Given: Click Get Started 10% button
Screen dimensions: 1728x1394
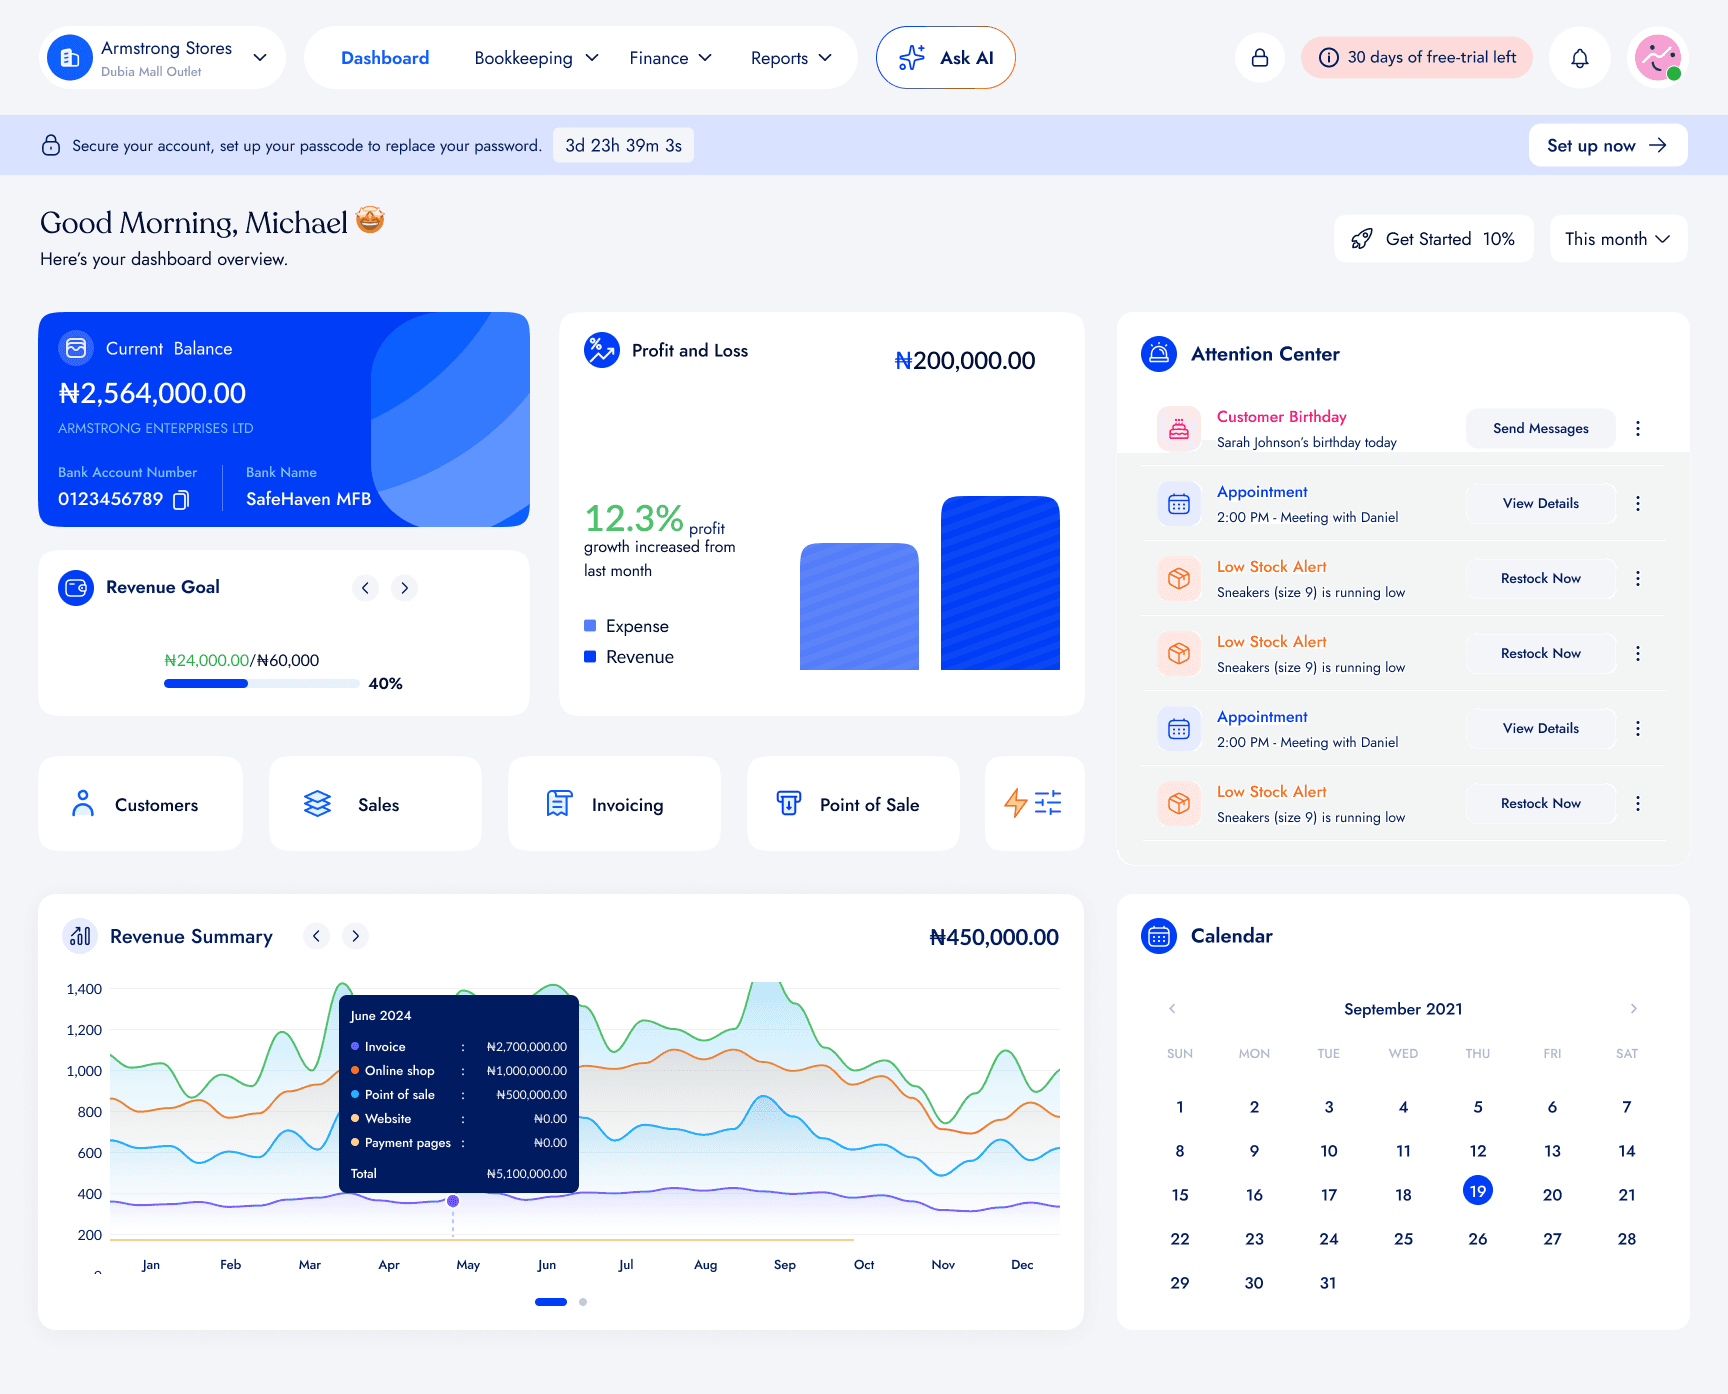Looking at the screenshot, I should tap(1434, 239).
